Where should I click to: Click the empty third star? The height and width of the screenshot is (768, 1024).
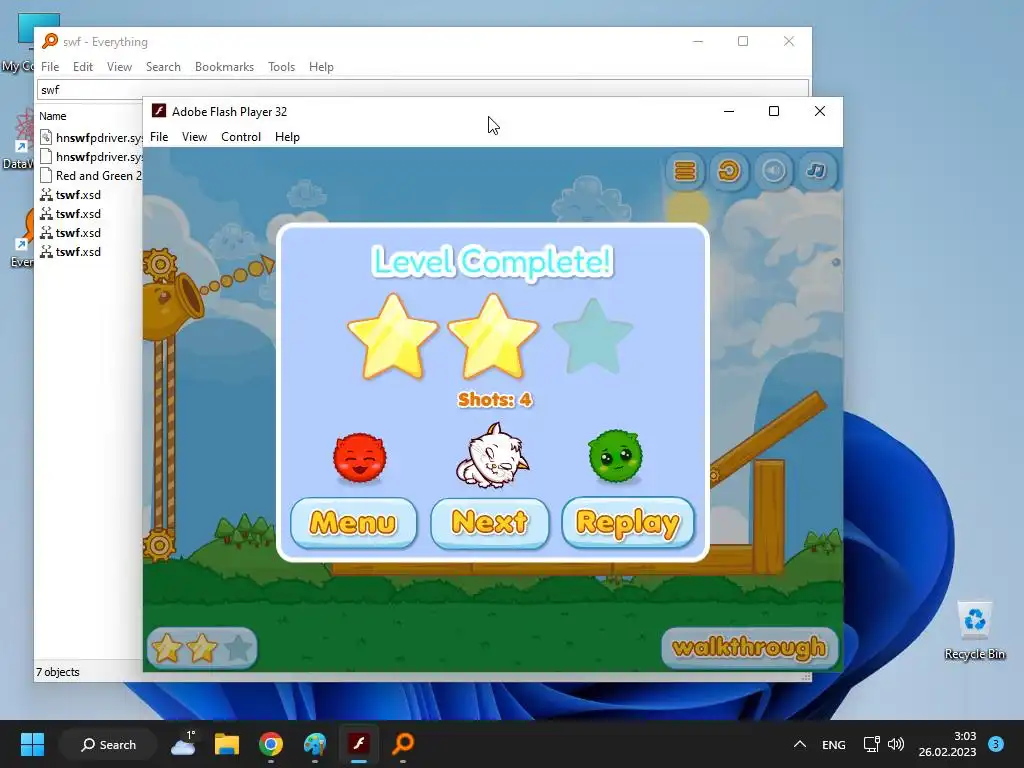[x=593, y=337]
